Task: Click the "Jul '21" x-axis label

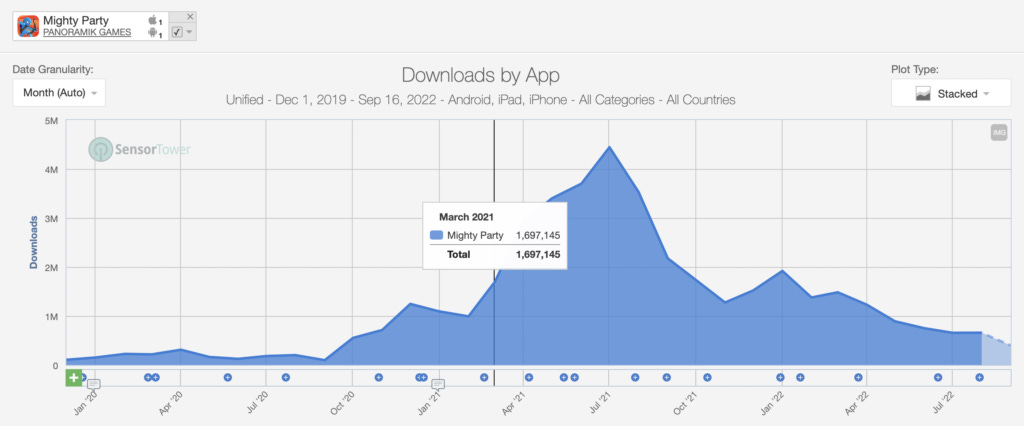Action: click(x=600, y=402)
